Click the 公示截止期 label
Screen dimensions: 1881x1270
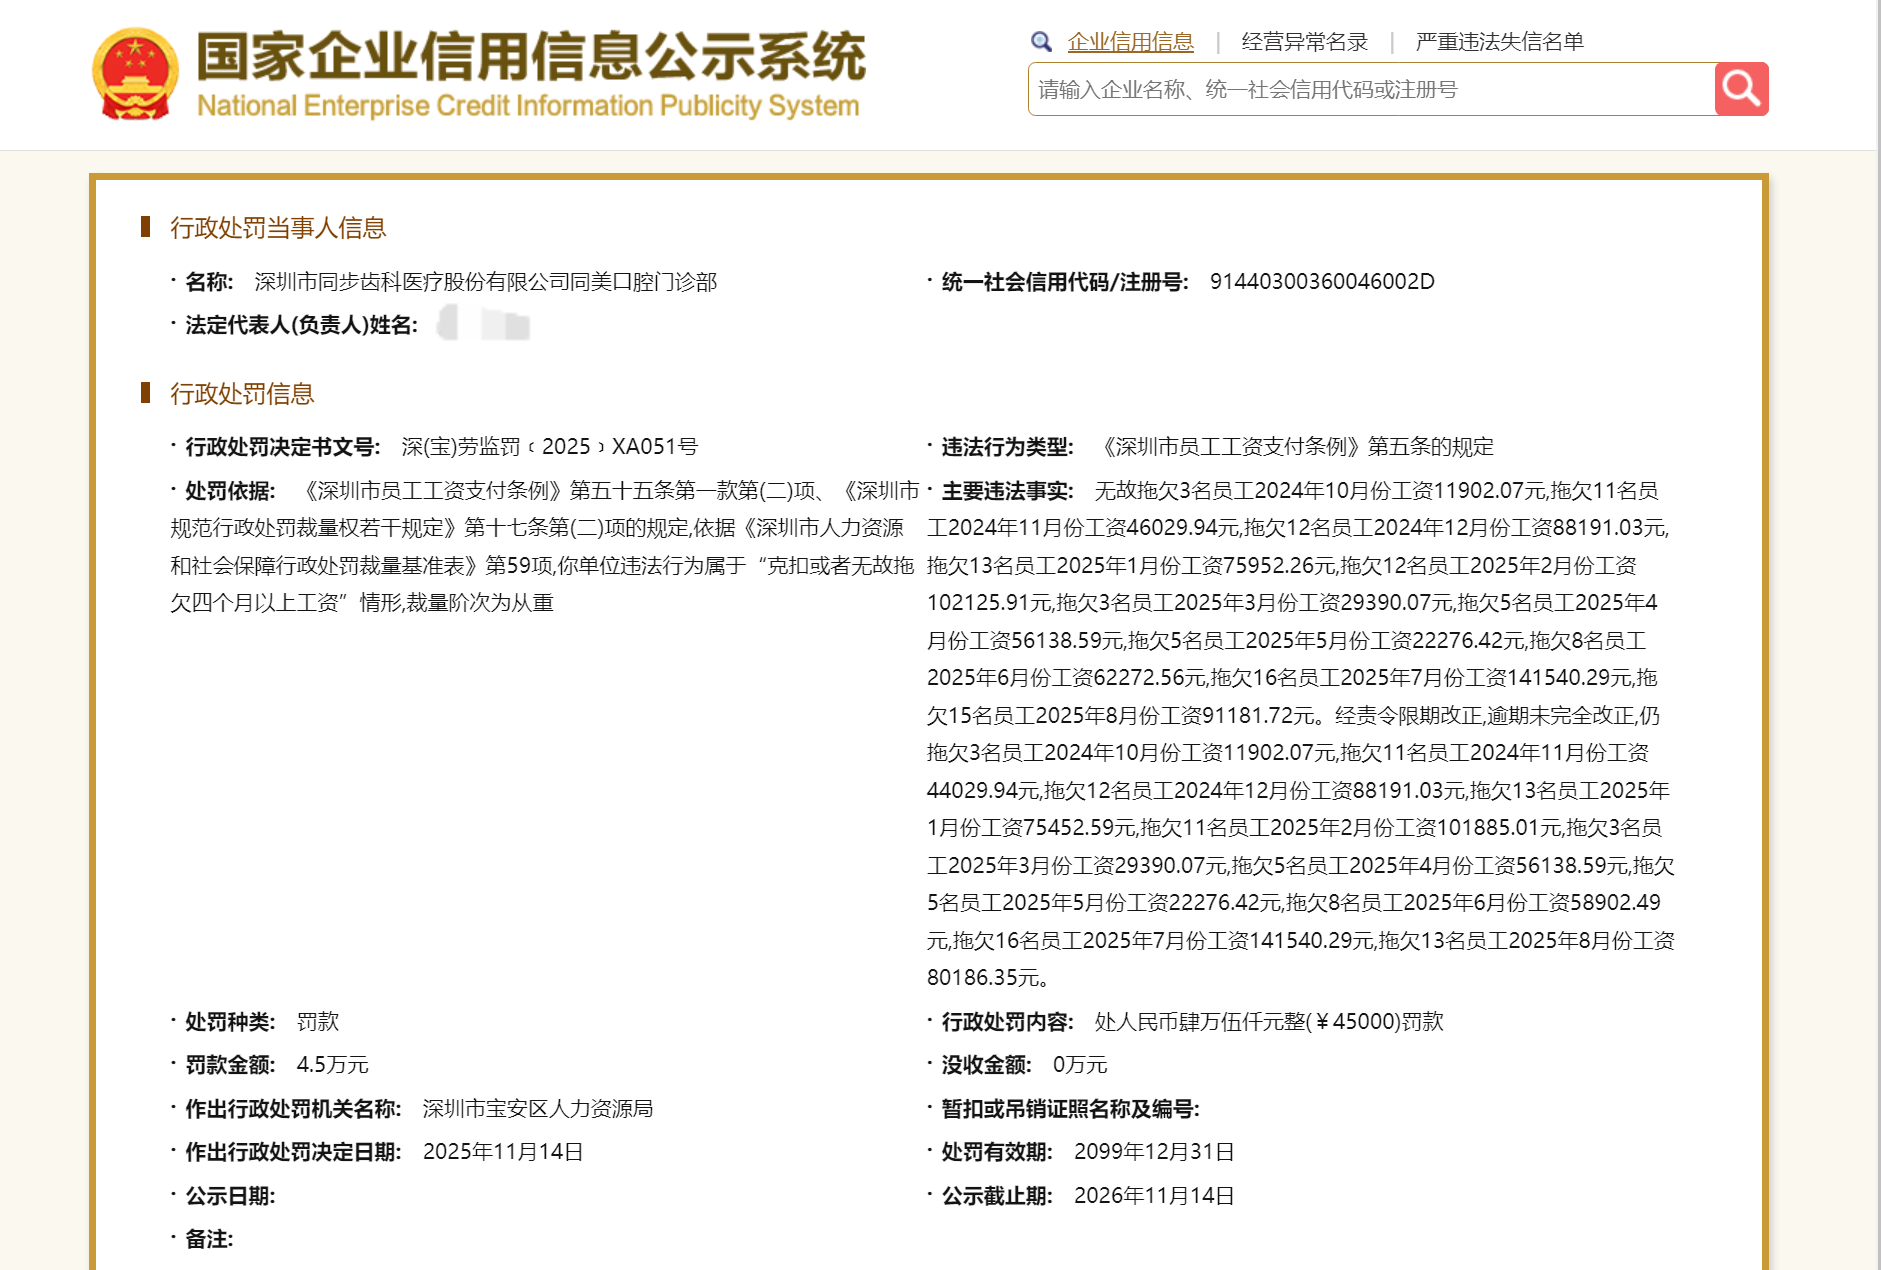[x=997, y=1196]
